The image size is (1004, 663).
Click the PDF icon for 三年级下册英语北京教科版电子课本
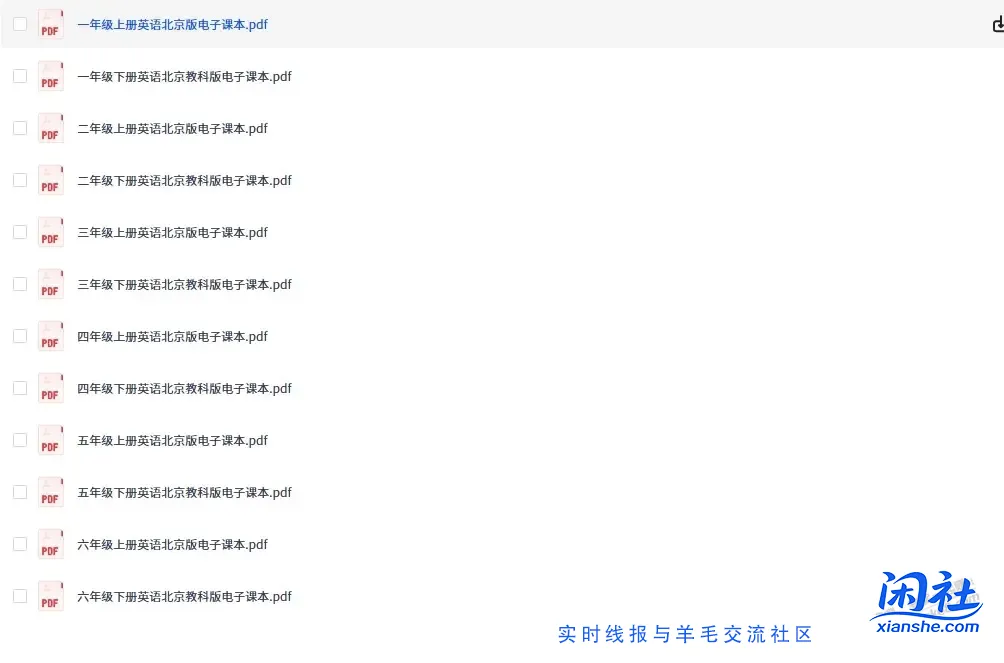click(x=50, y=284)
